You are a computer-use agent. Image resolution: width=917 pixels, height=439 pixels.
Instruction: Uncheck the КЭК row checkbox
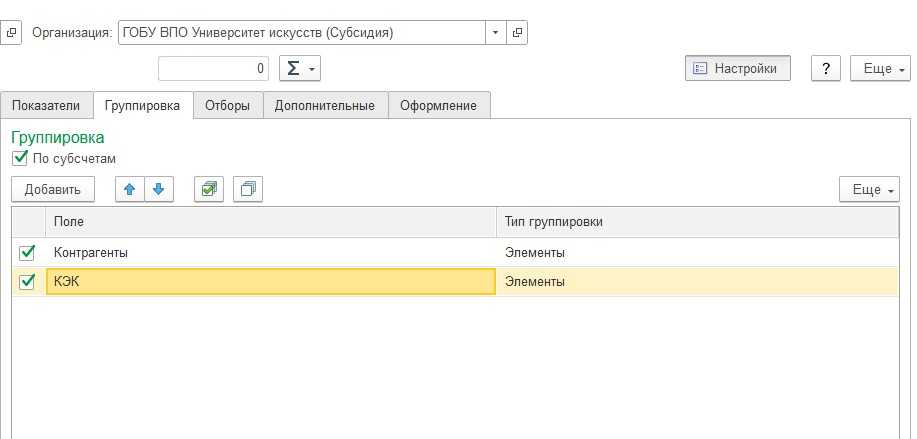27,282
